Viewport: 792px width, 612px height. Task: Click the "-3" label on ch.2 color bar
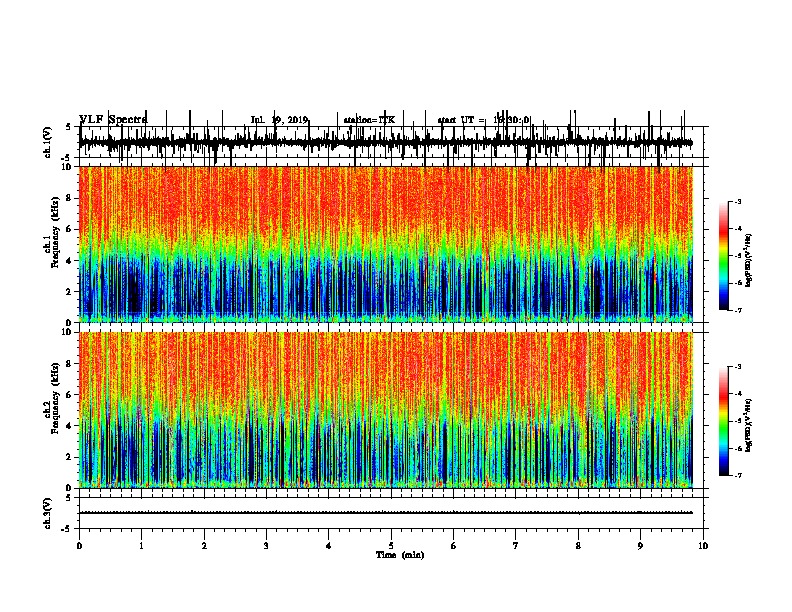tap(737, 367)
